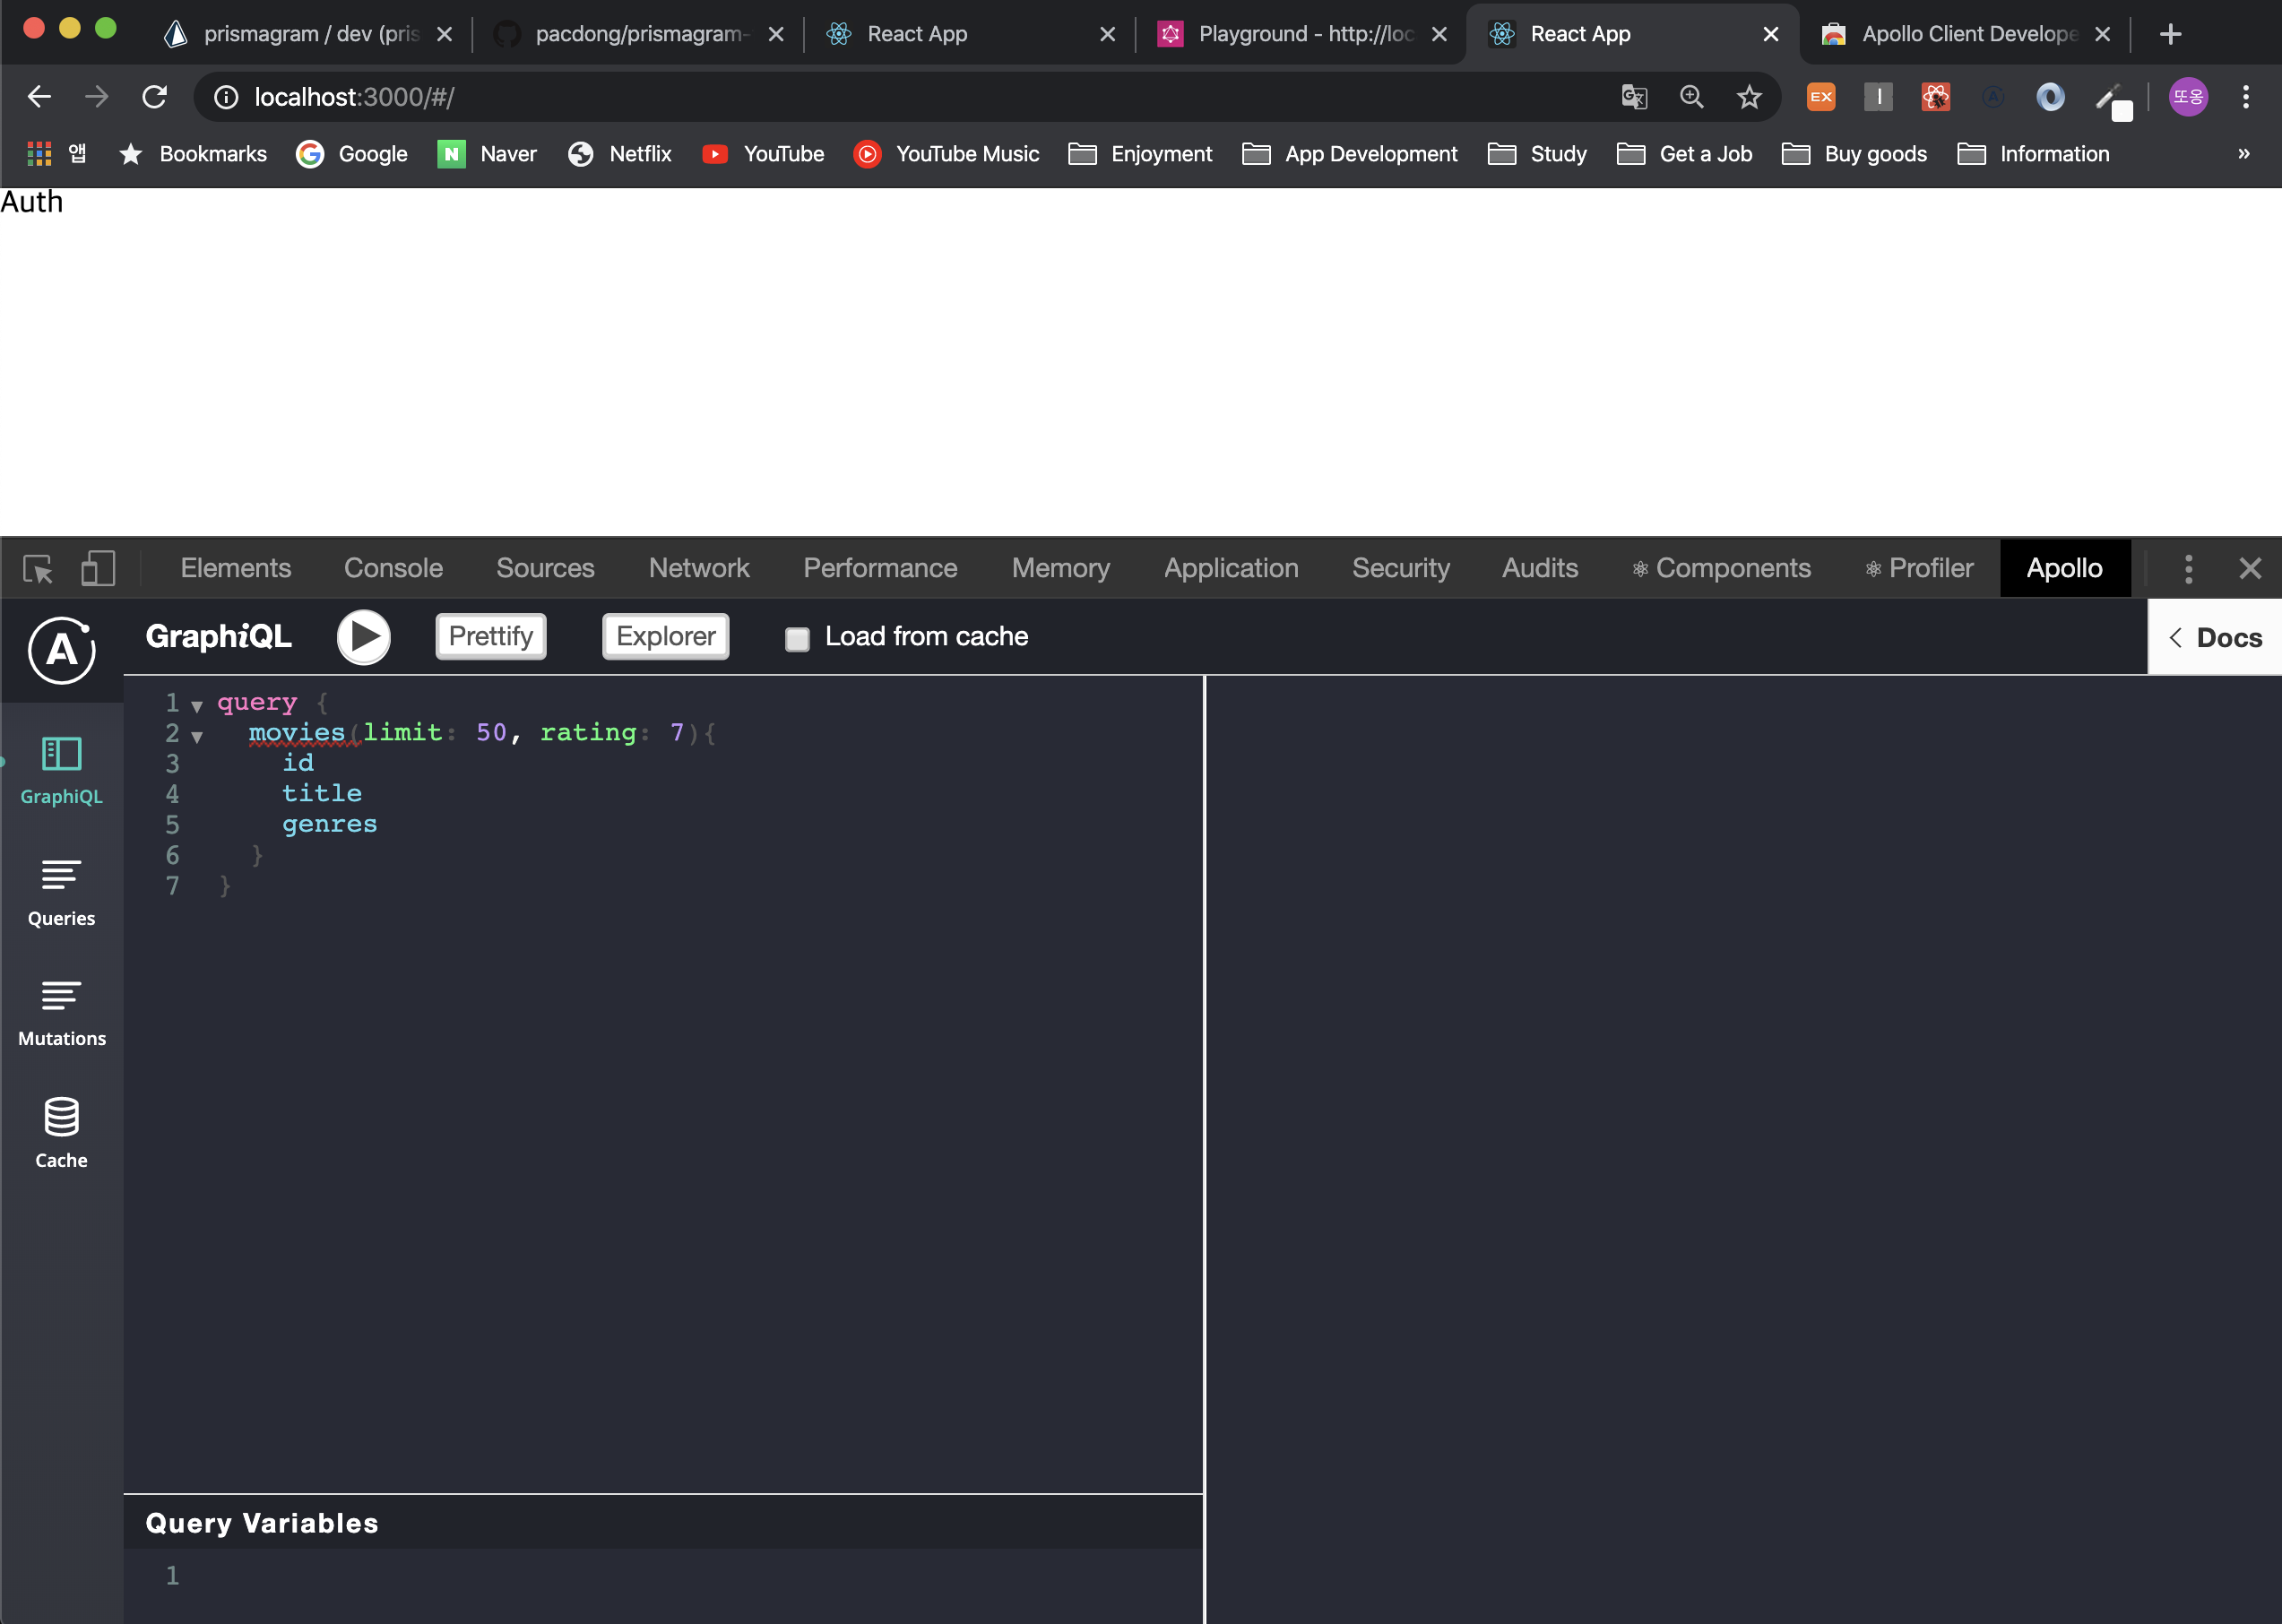Open the Cache panel in Apollo sidebar

[x=62, y=1134]
